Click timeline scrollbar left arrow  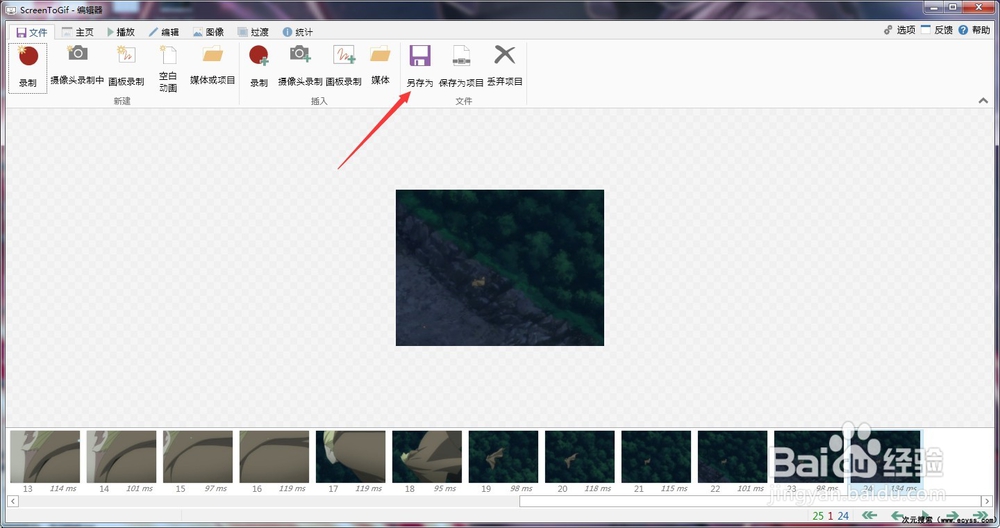13,501
